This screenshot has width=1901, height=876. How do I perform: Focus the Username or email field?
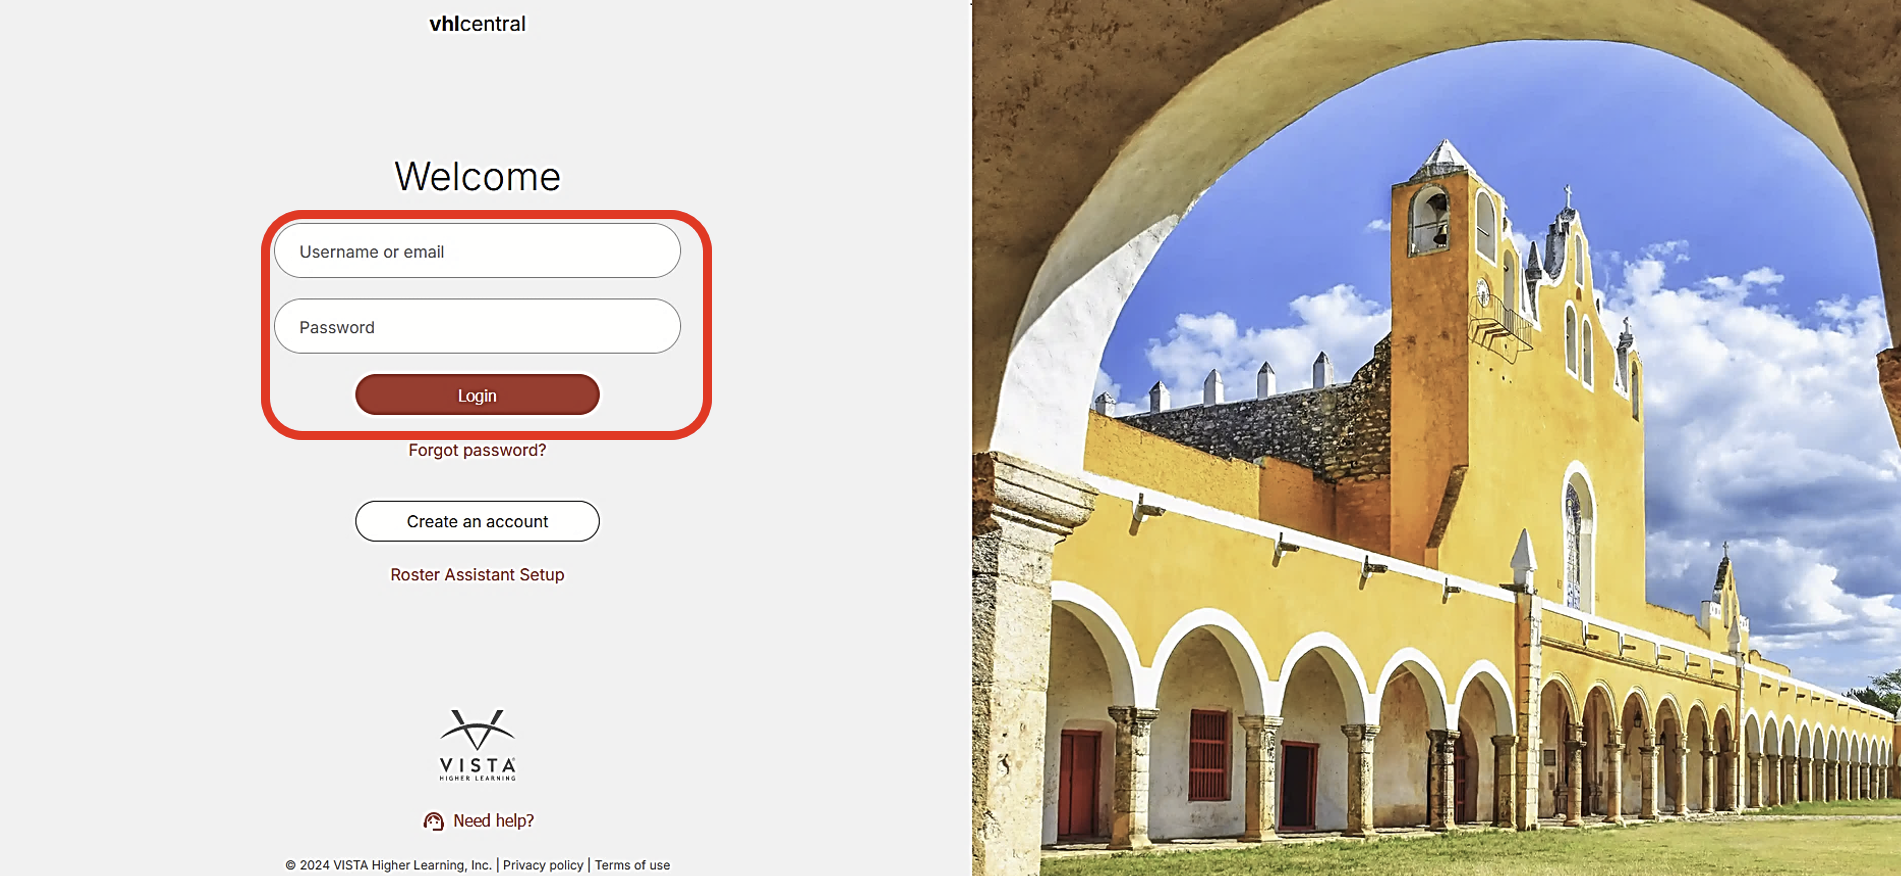click(x=477, y=251)
